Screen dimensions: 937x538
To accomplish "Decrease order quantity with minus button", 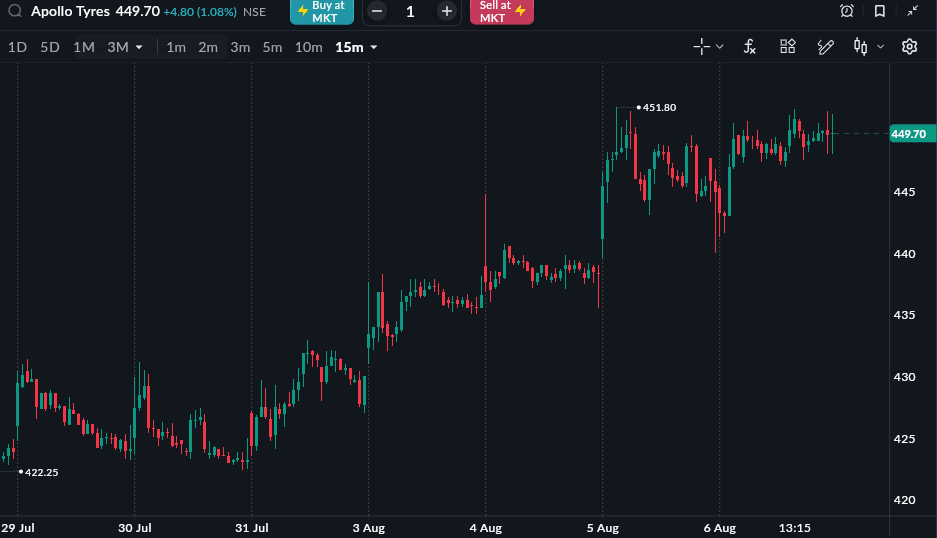I will coord(377,11).
